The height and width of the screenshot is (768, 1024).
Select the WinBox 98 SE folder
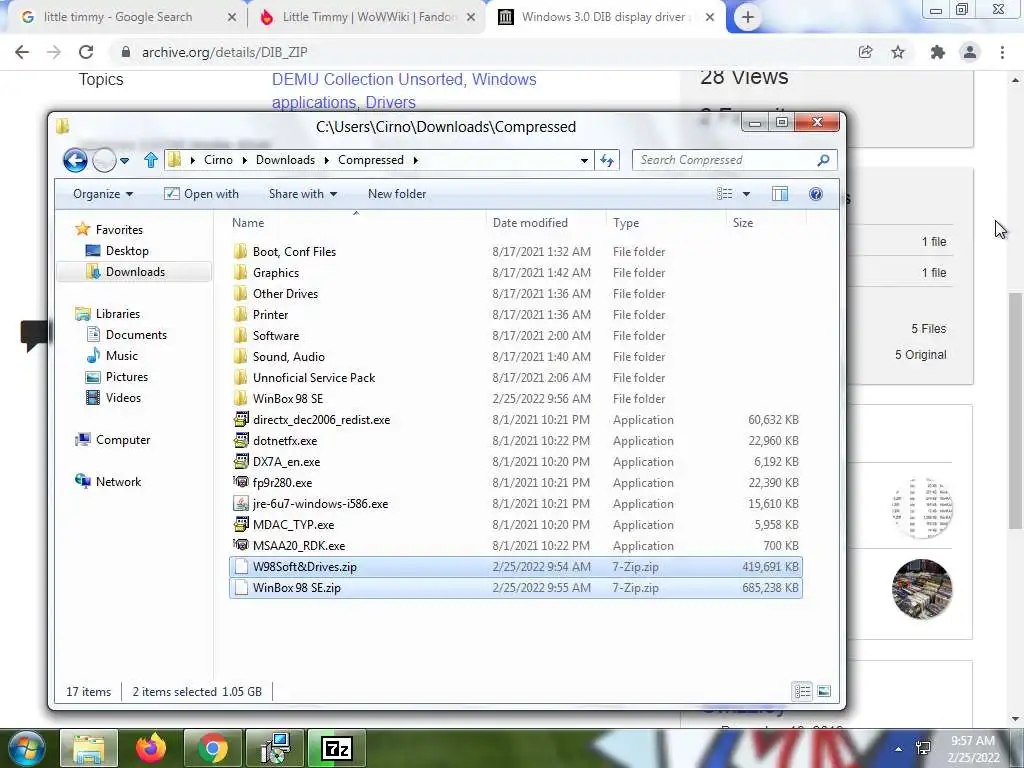pos(516,398)
